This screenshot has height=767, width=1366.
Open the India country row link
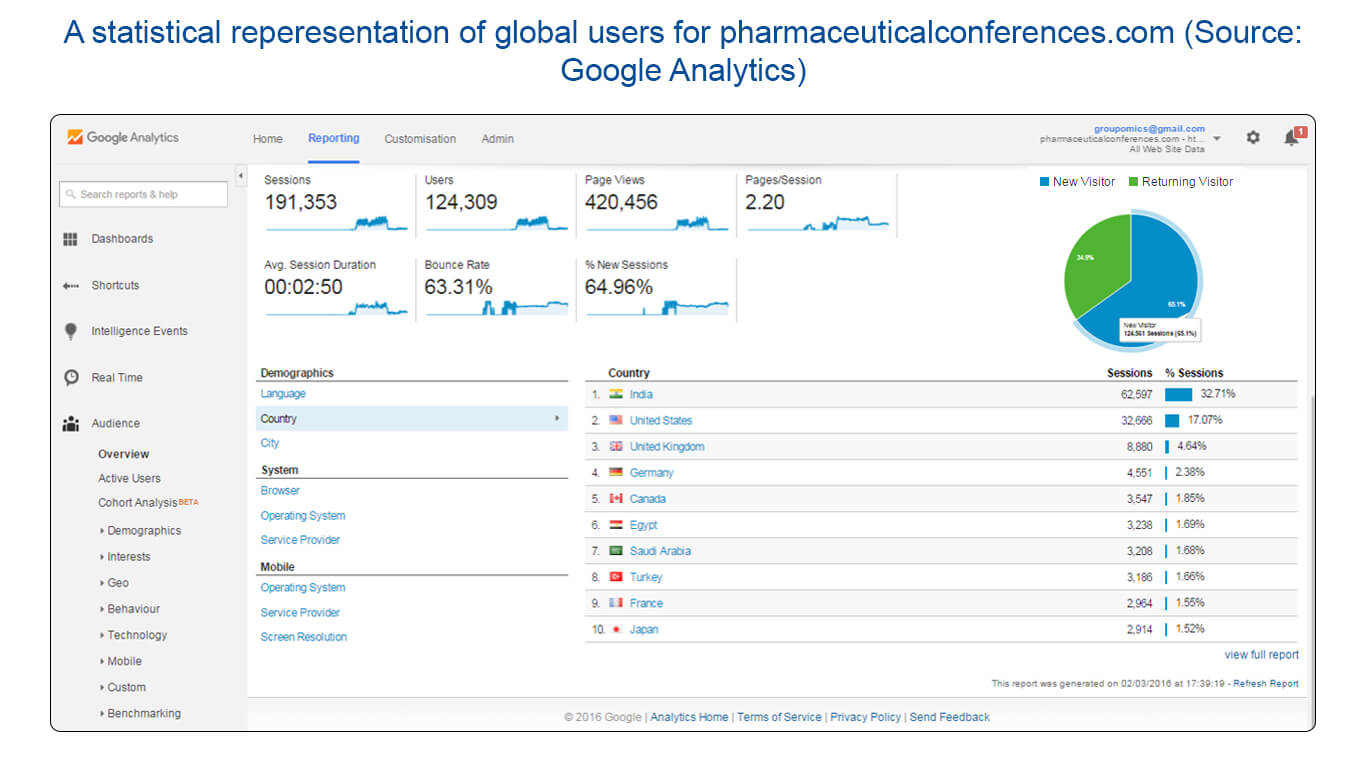(x=641, y=395)
